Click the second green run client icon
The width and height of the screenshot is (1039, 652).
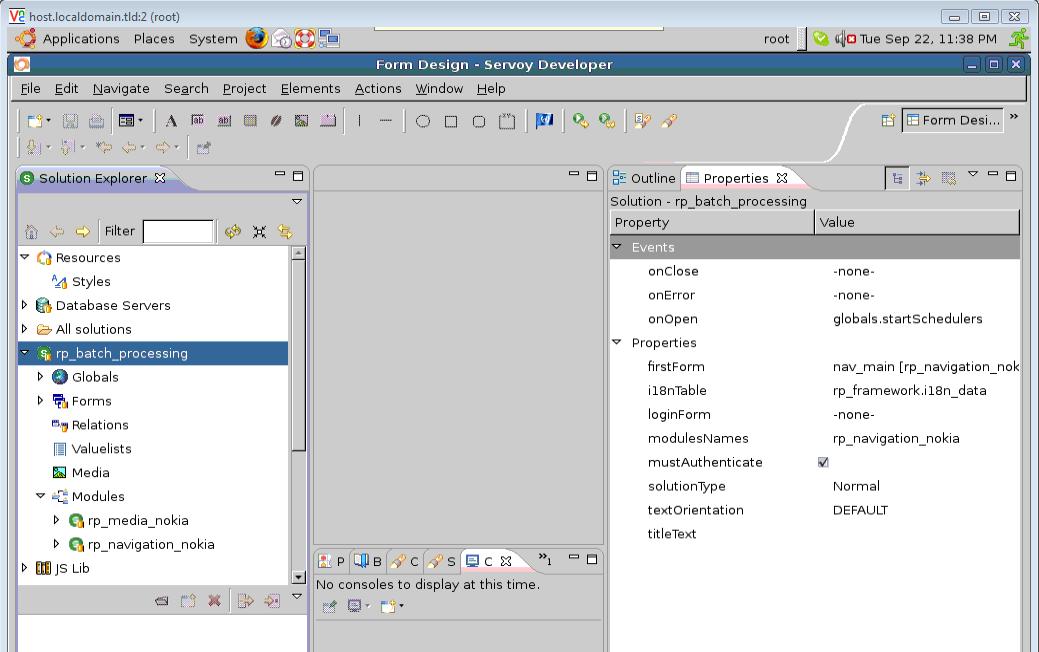click(x=607, y=121)
